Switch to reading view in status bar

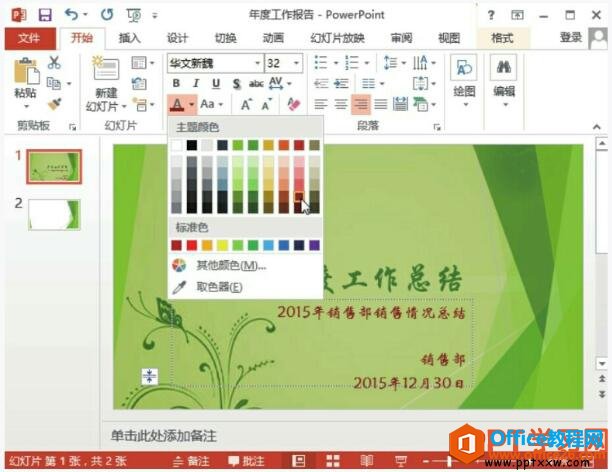click(366, 461)
